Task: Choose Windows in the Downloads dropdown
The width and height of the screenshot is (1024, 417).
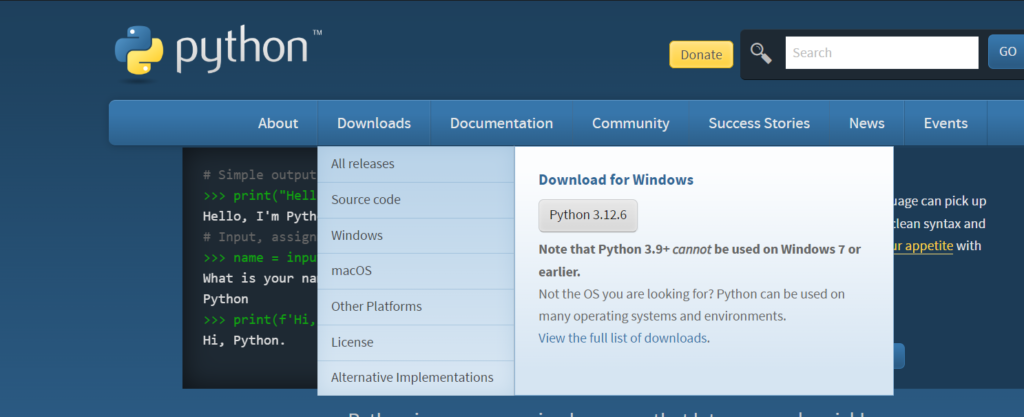Action: (x=416, y=236)
